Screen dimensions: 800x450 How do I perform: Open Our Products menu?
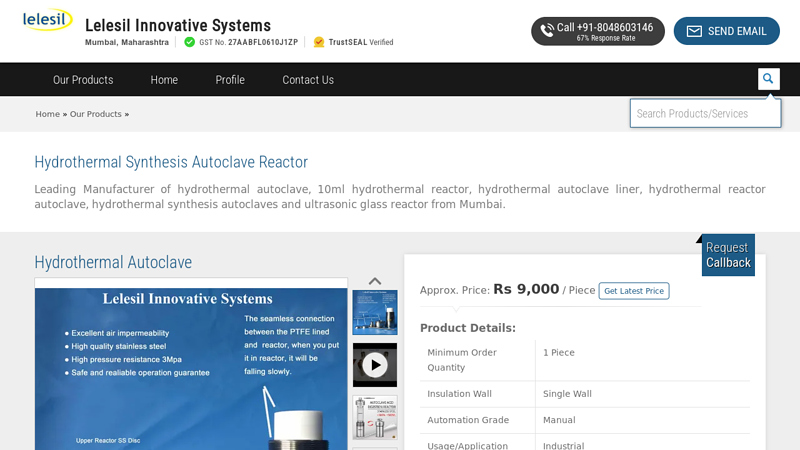(83, 80)
